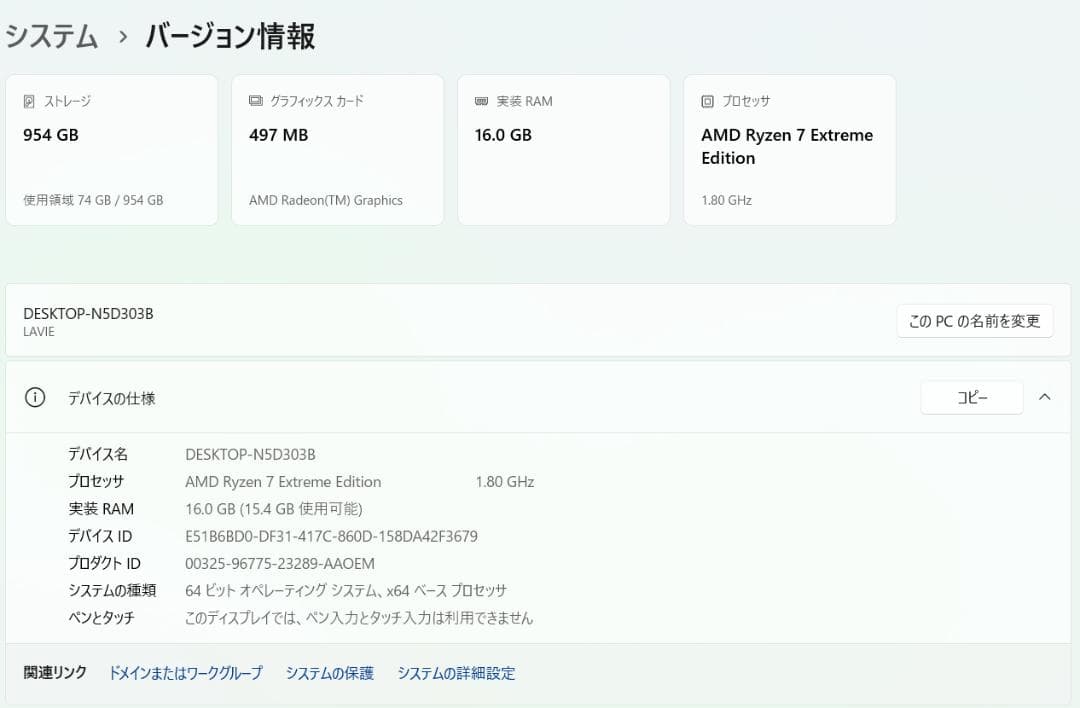Open the システムの保護 link
1080x708 pixels.
click(331, 673)
